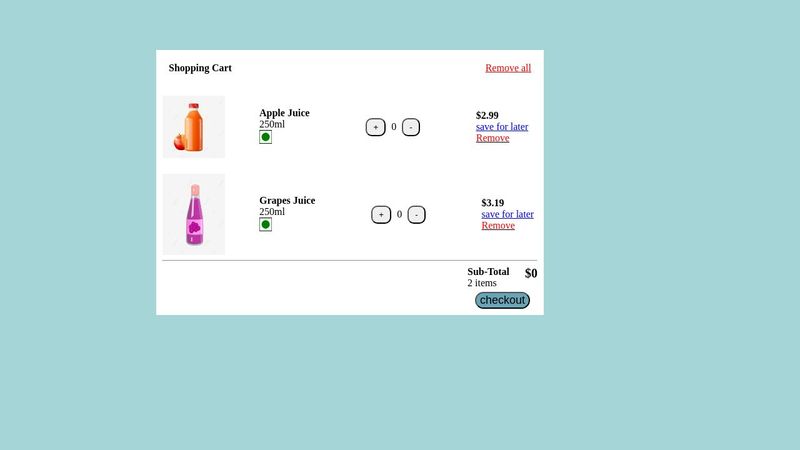Save Grapes Juice for later
800x450 pixels.
508,214
